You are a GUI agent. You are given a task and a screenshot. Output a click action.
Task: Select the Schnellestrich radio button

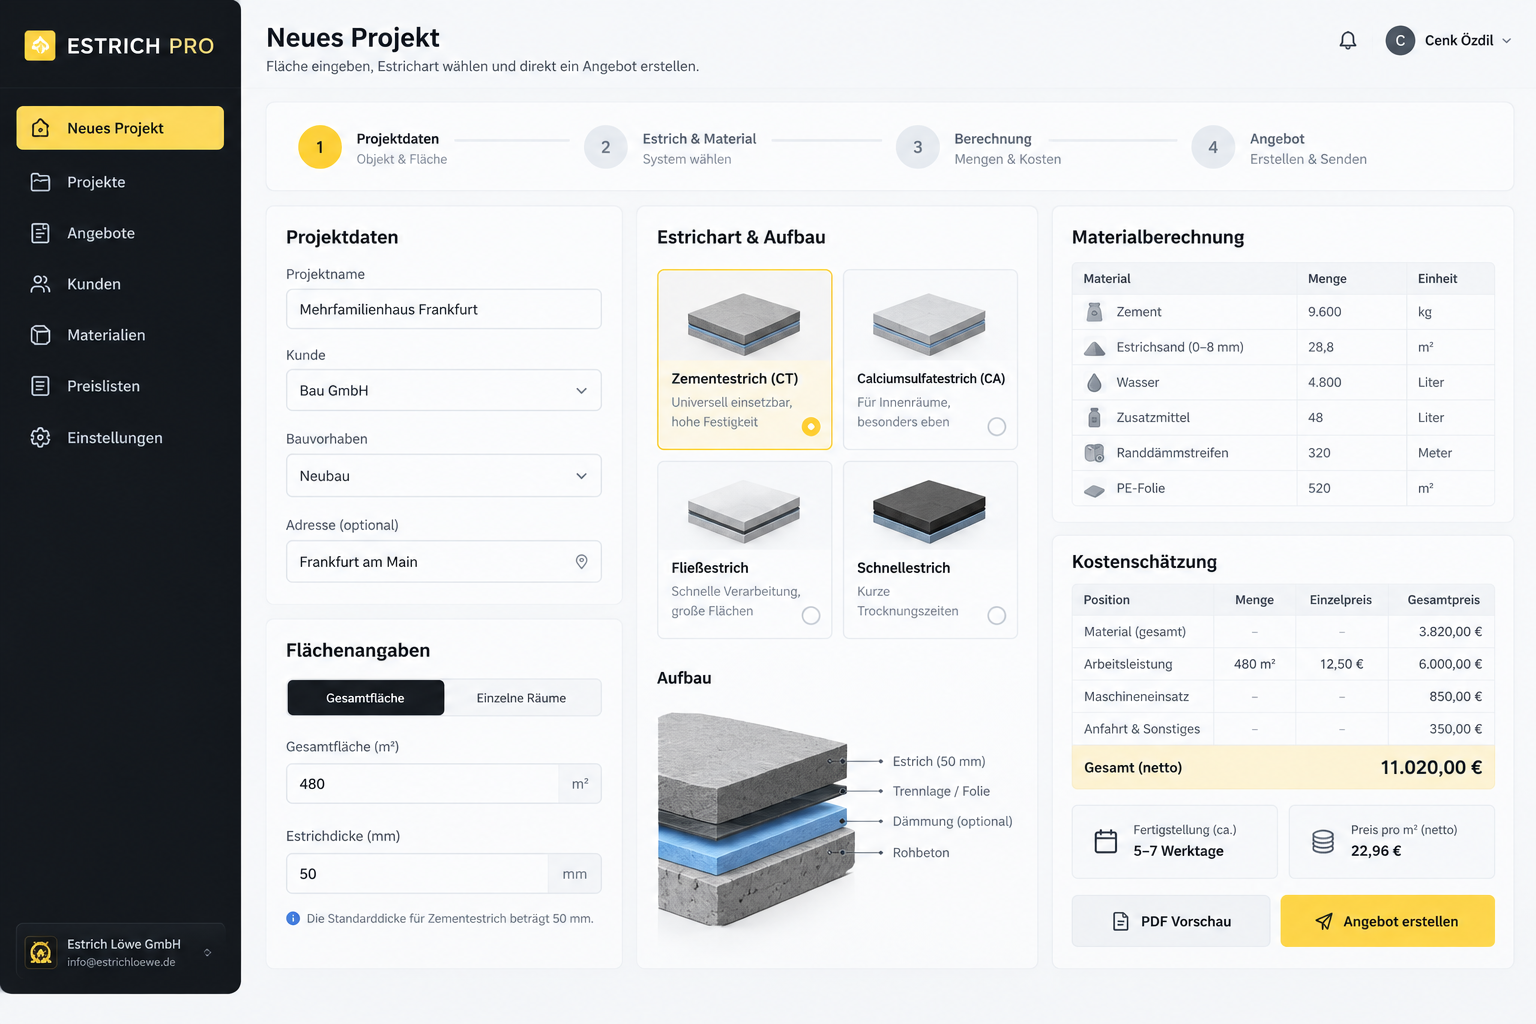(997, 616)
